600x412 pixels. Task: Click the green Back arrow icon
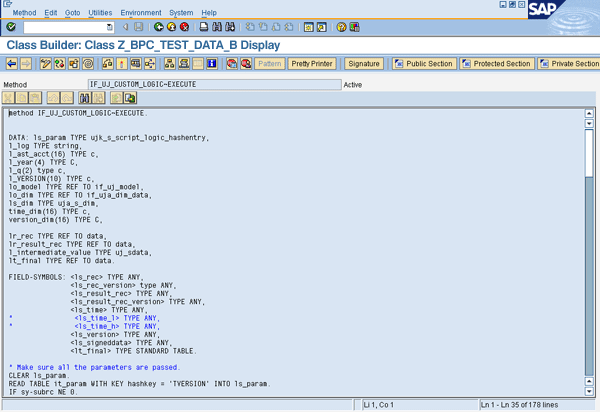(x=158, y=27)
